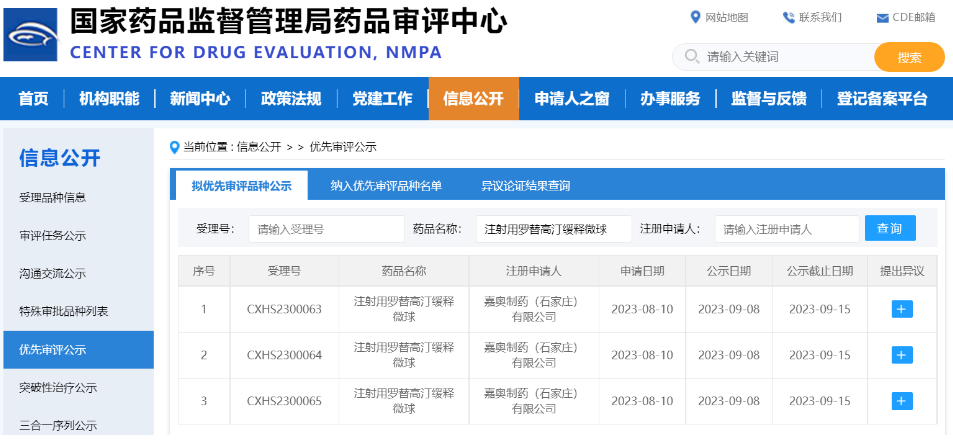Open 新闻中心 menu

pos(200,98)
